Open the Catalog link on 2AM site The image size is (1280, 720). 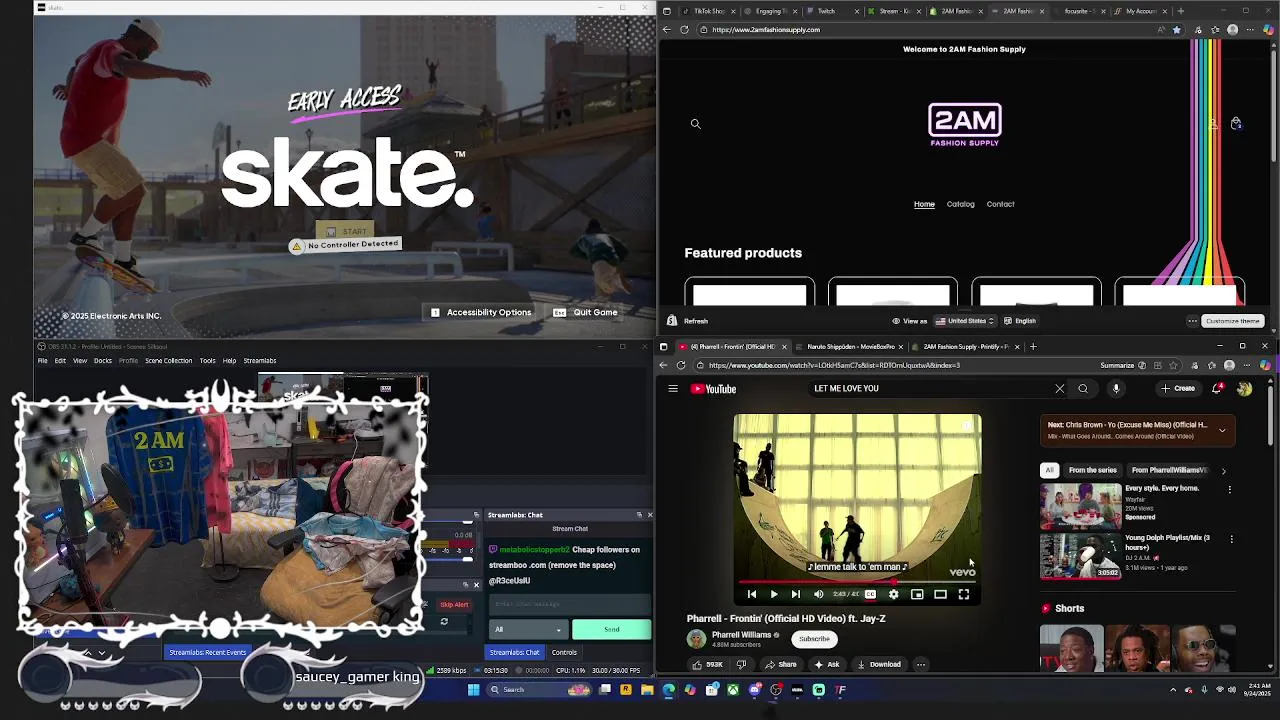click(960, 204)
